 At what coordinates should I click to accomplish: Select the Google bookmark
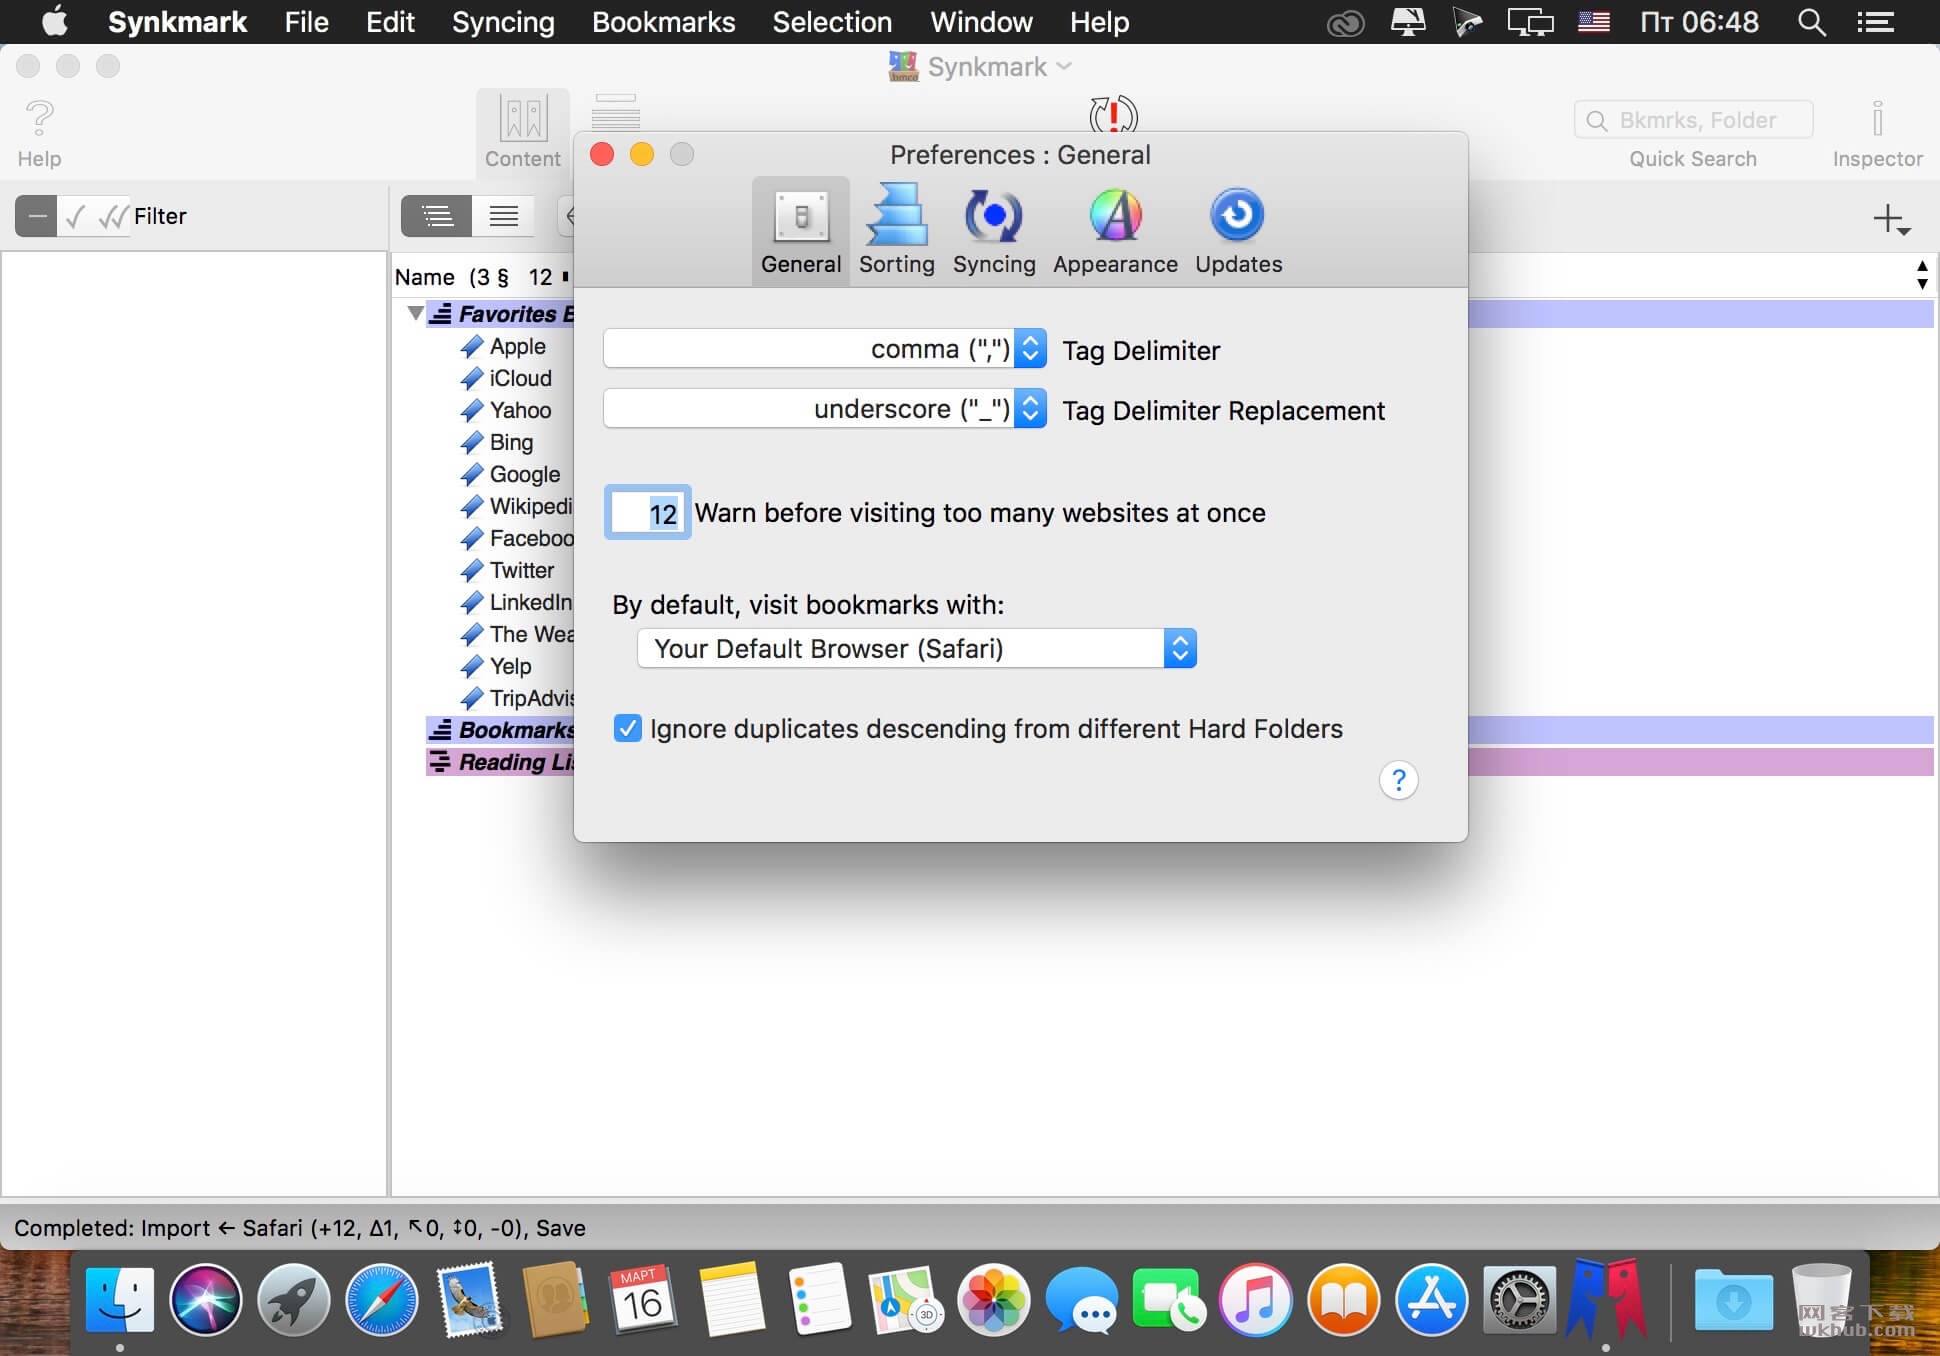click(x=524, y=474)
